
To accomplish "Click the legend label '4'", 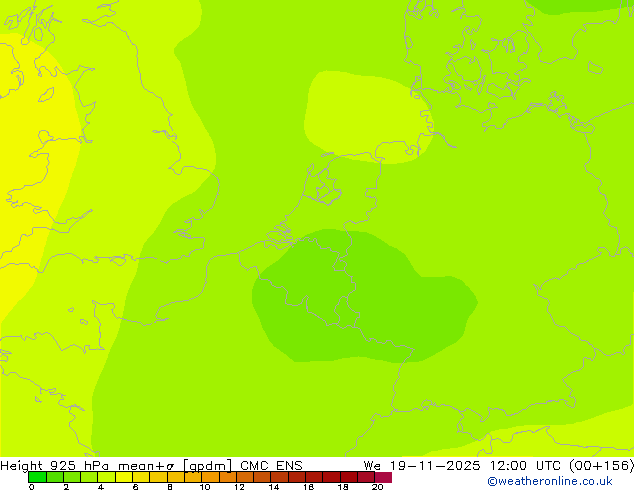I will click(101, 487).
